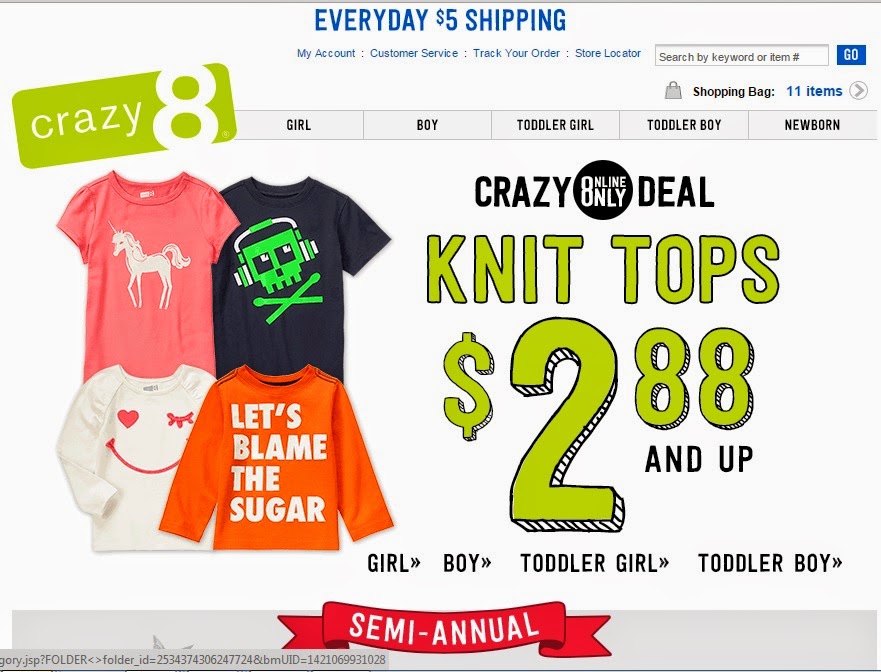The image size is (881, 672).
Task: Click the Crazy 8 logo
Action: 123,116
